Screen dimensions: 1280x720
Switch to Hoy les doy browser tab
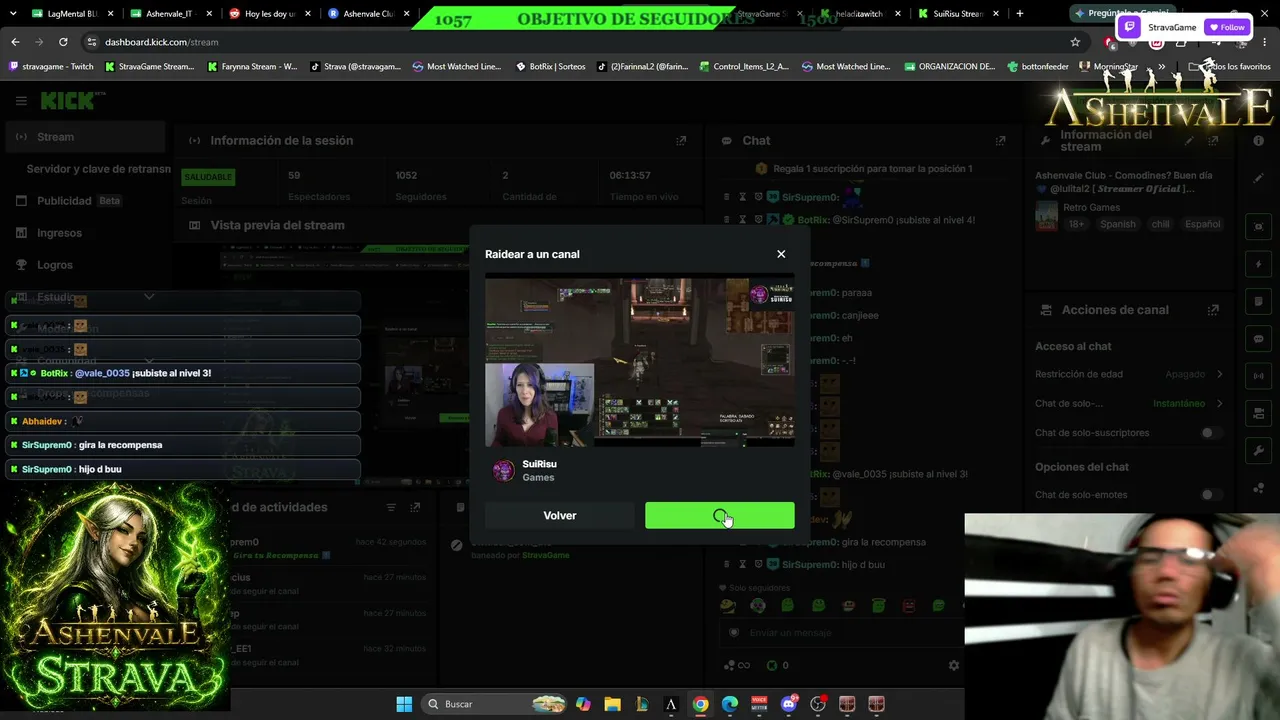point(268,14)
